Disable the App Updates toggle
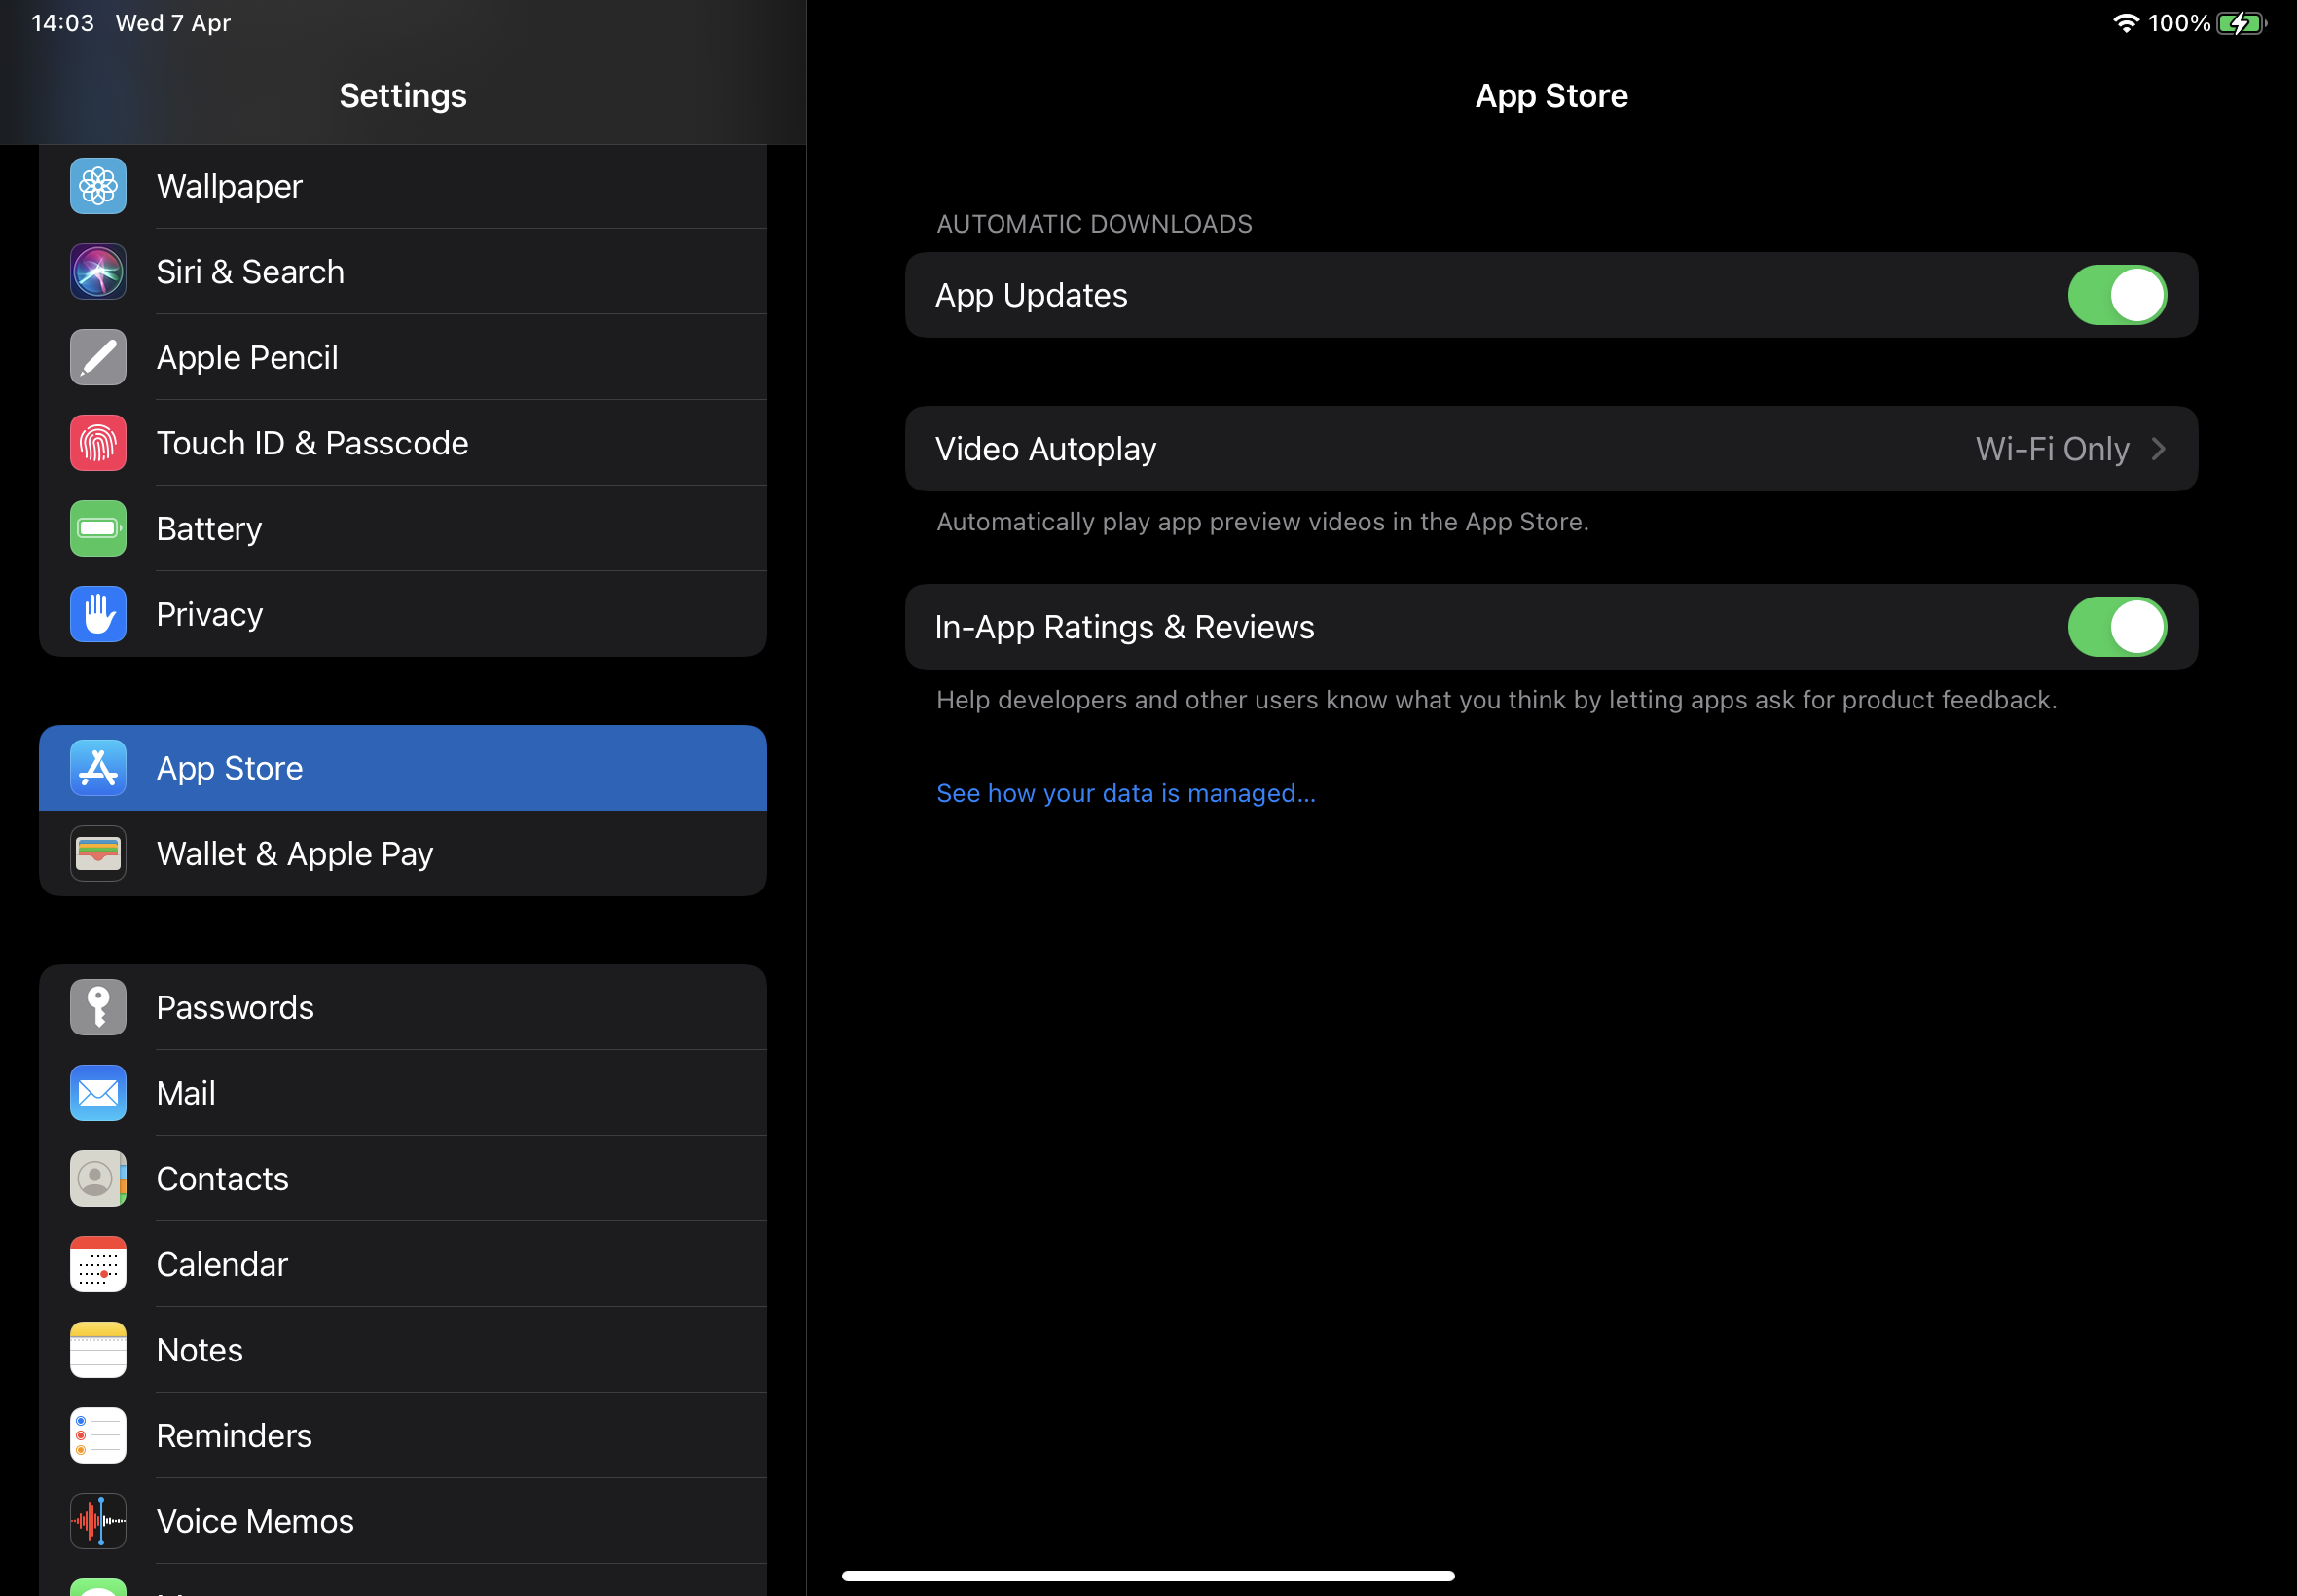The height and width of the screenshot is (1596, 2297). [x=2117, y=295]
